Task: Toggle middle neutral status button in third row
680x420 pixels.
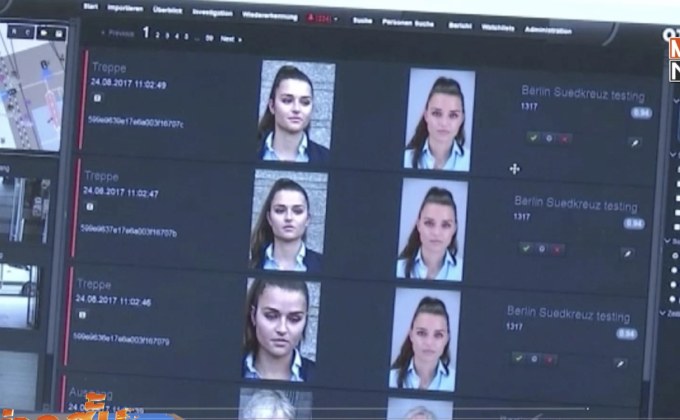Action: [x=534, y=357]
